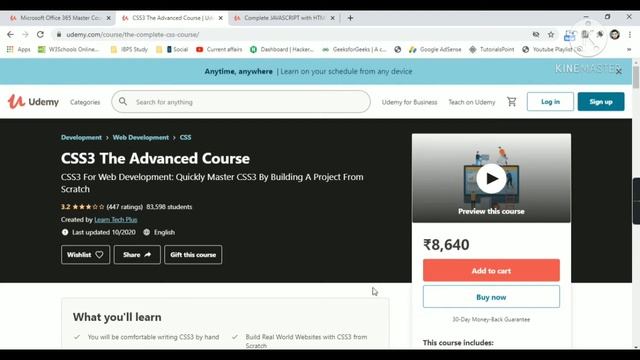The height and width of the screenshot is (360, 640).
Task: Click the browser forward arrow
Action: [25, 35]
